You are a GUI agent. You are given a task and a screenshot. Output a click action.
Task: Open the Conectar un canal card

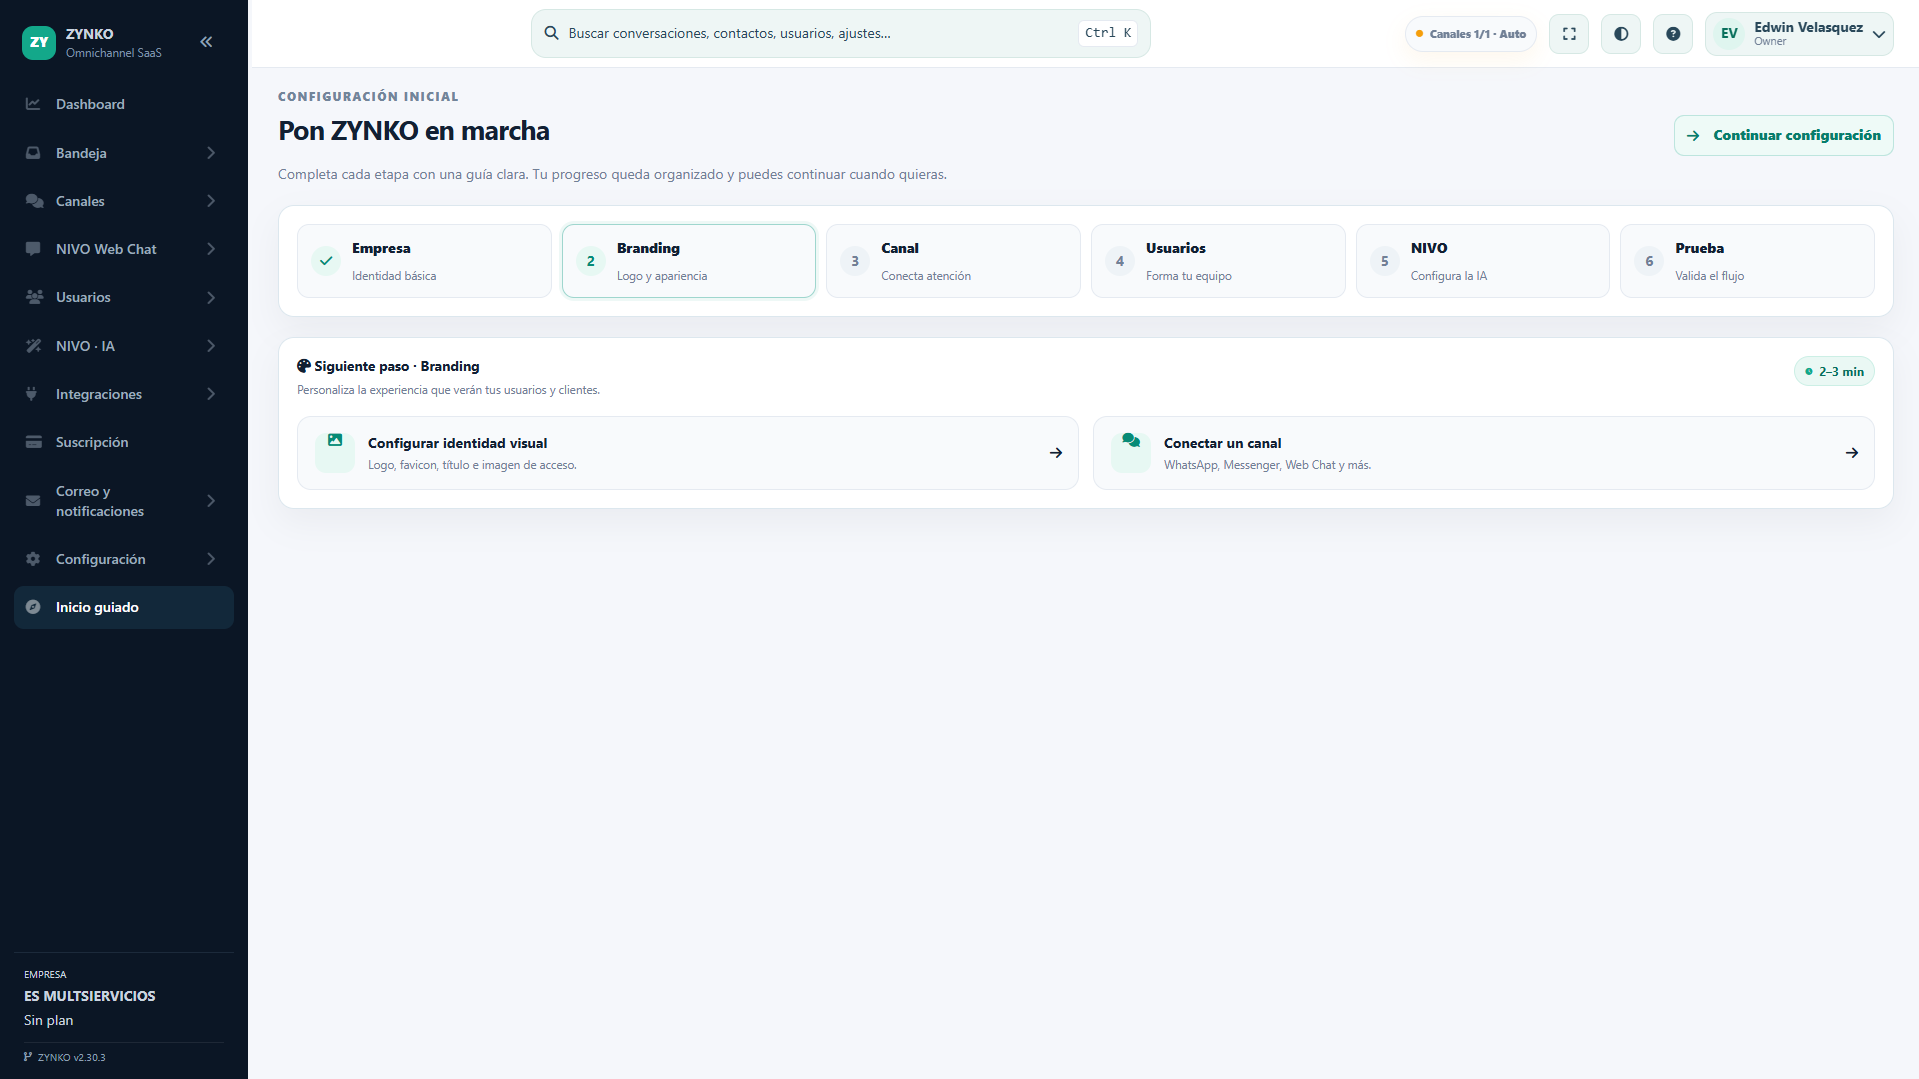click(x=1484, y=453)
